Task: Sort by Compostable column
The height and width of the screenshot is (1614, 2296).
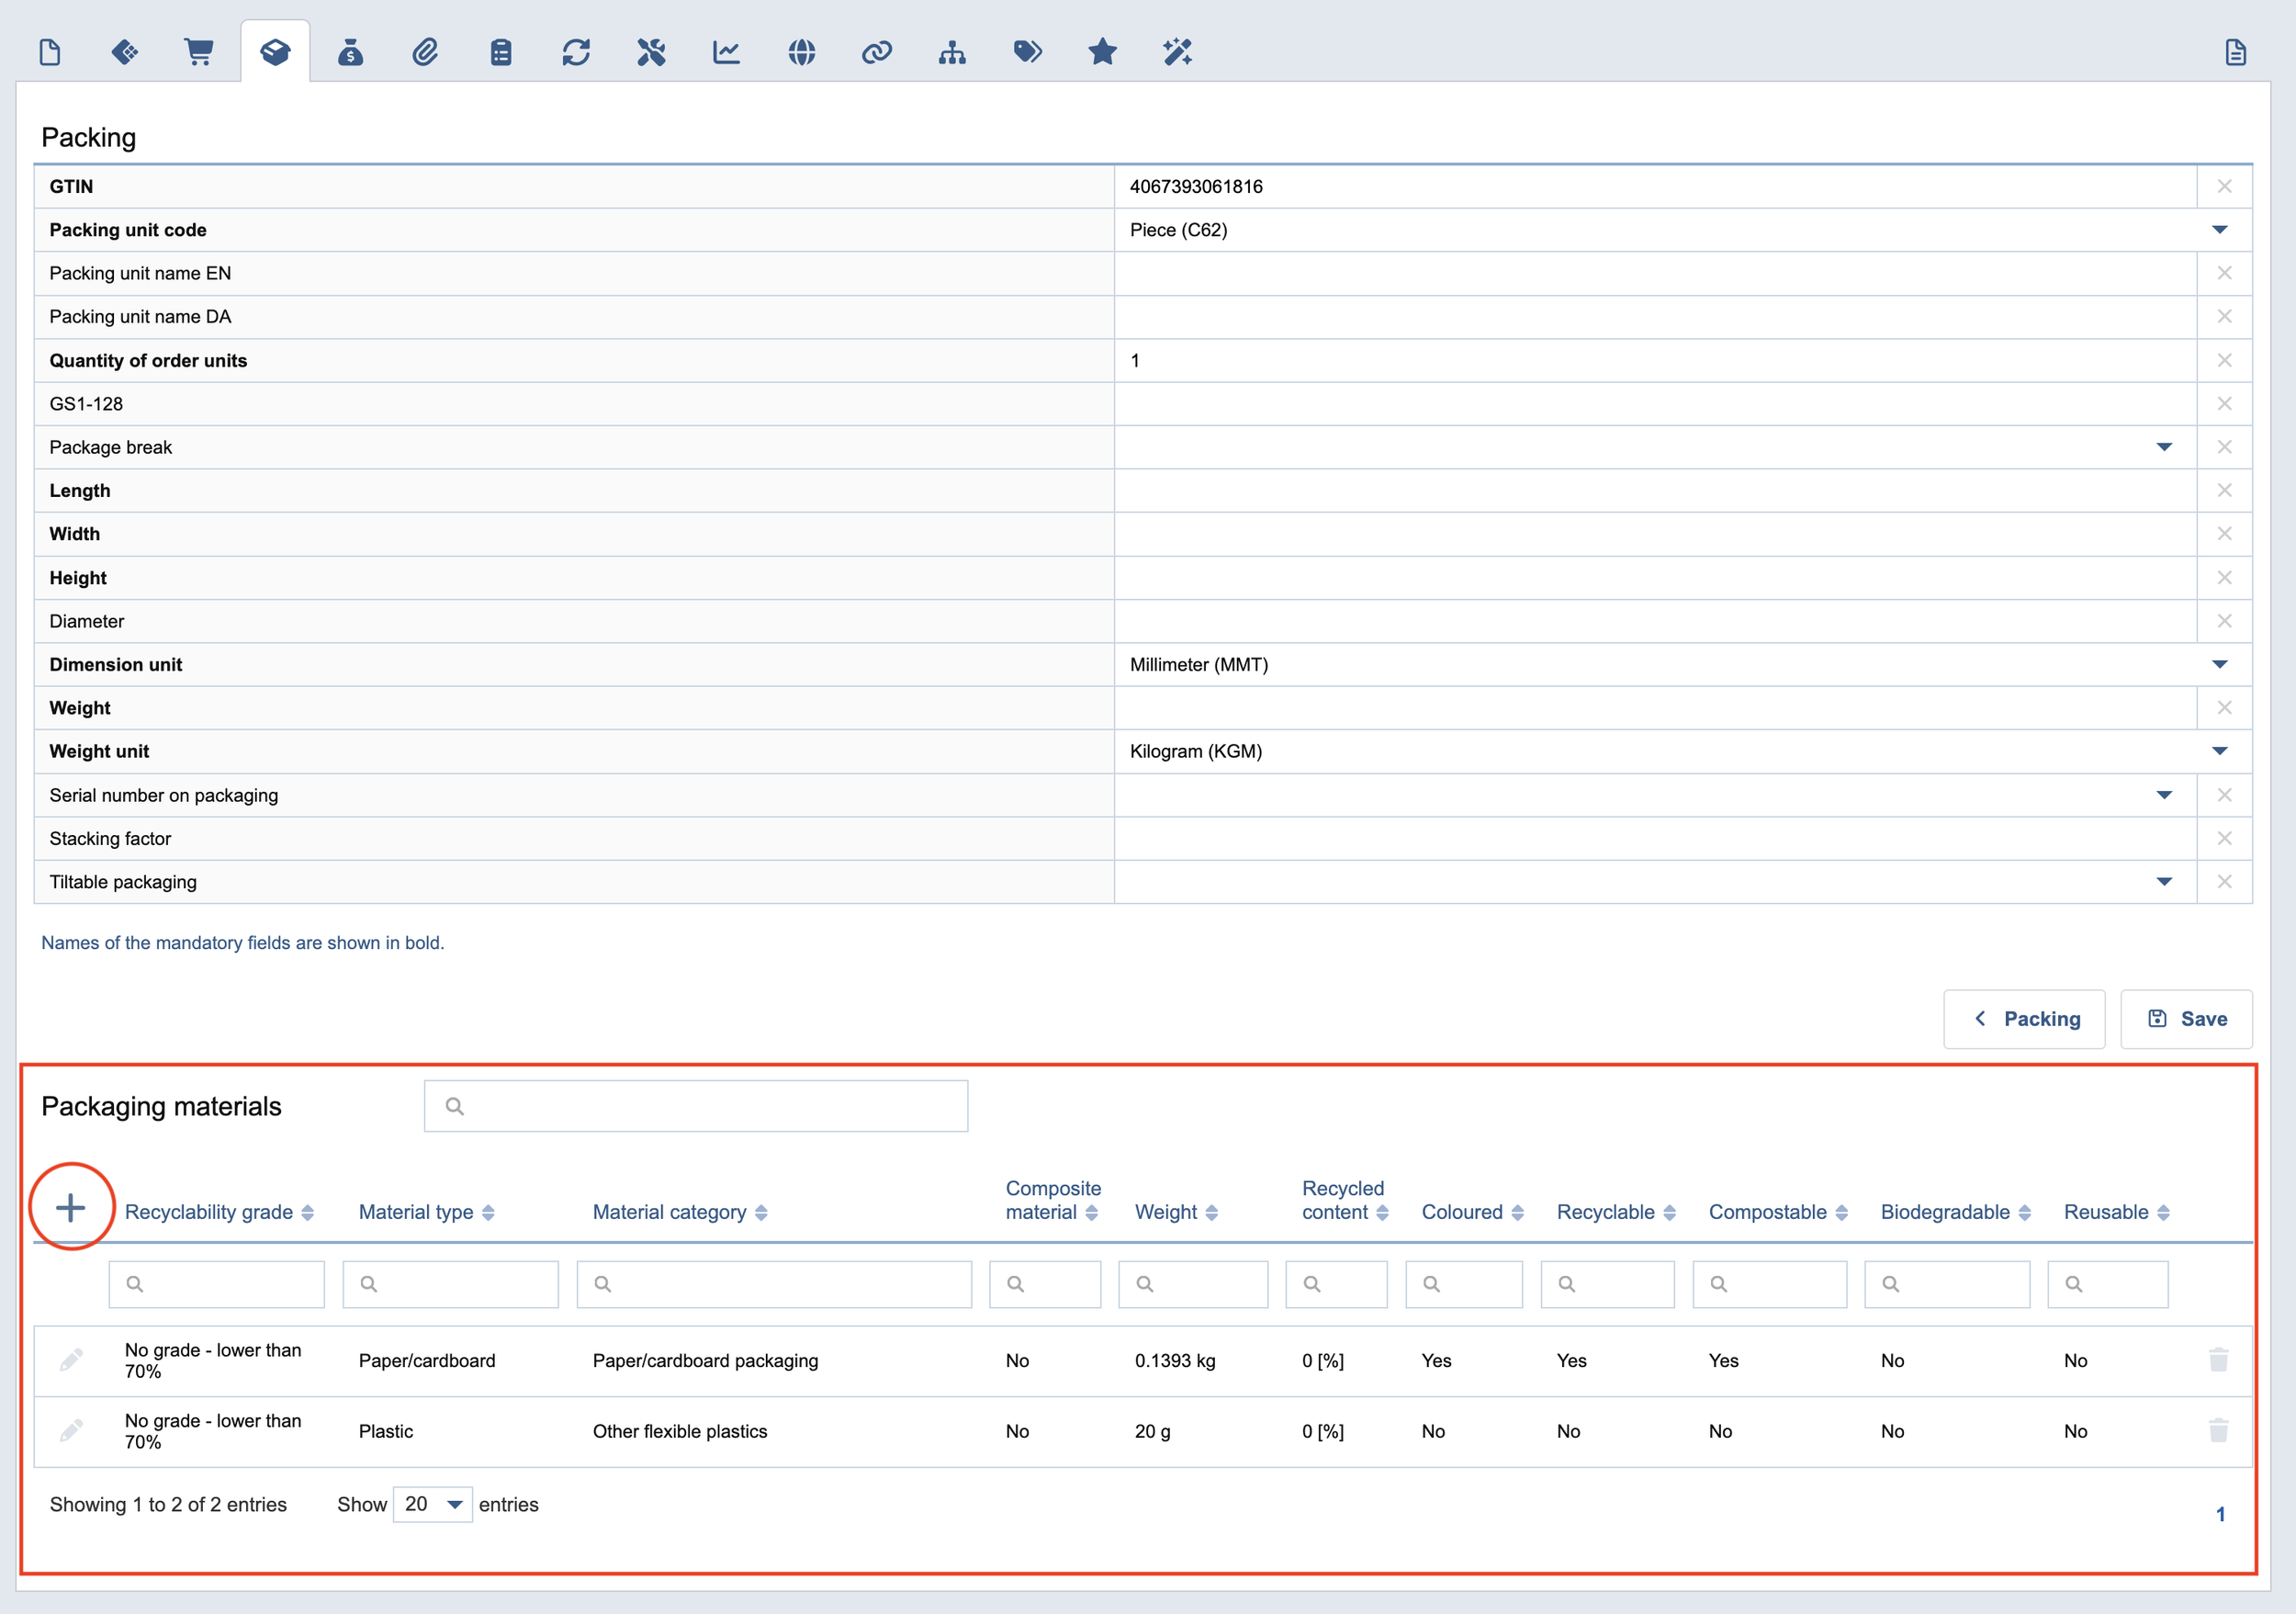Action: (1778, 1212)
